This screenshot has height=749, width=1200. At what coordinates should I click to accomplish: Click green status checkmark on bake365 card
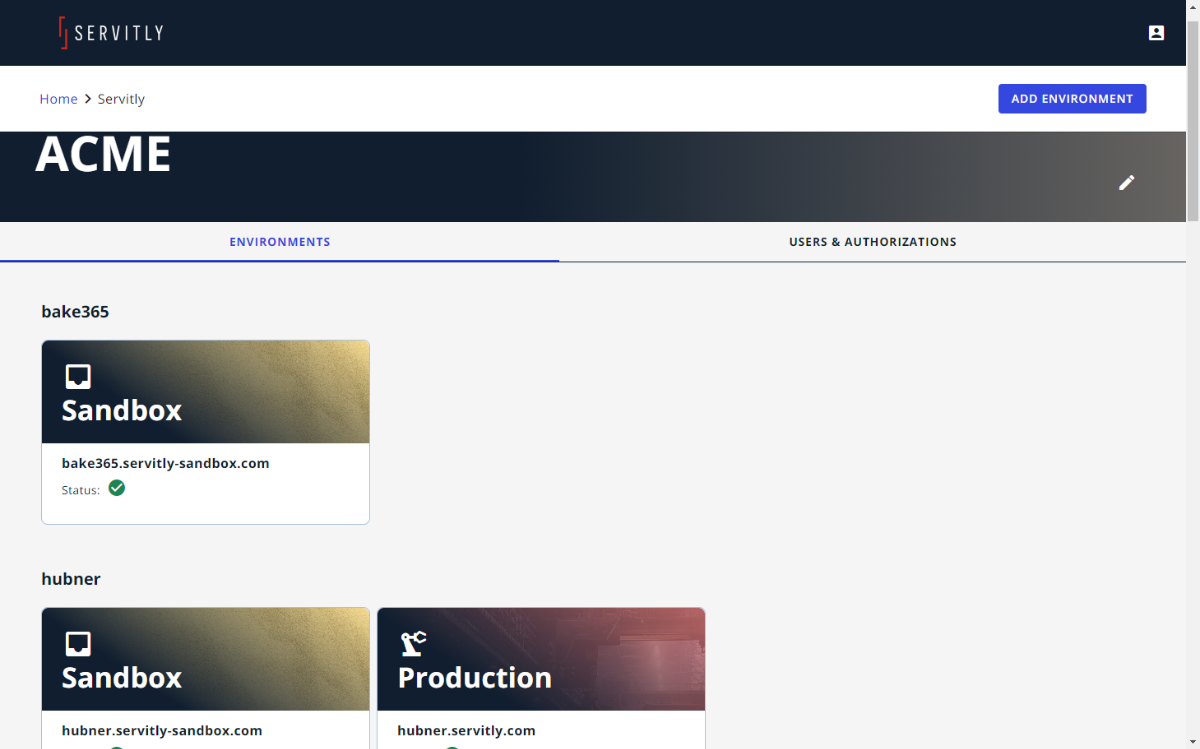(117, 488)
